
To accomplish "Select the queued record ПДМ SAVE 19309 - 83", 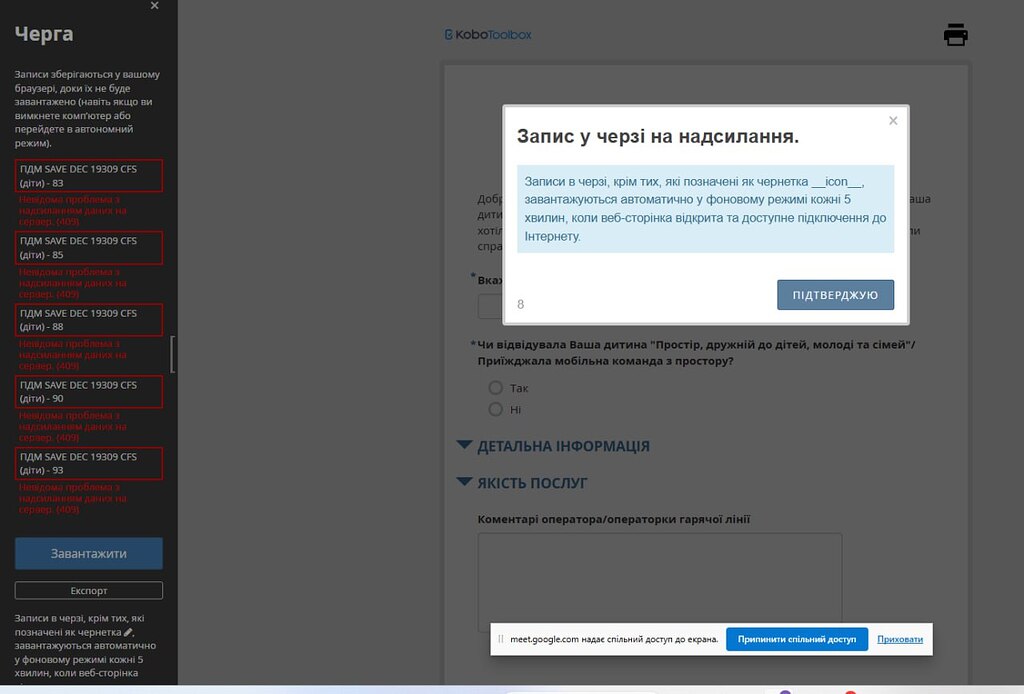I will 88,175.
